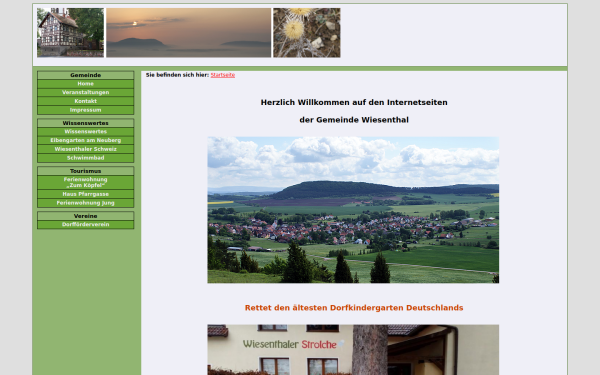Click the sunset landscape banner image
This screenshot has width=600, height=375.
189,33
